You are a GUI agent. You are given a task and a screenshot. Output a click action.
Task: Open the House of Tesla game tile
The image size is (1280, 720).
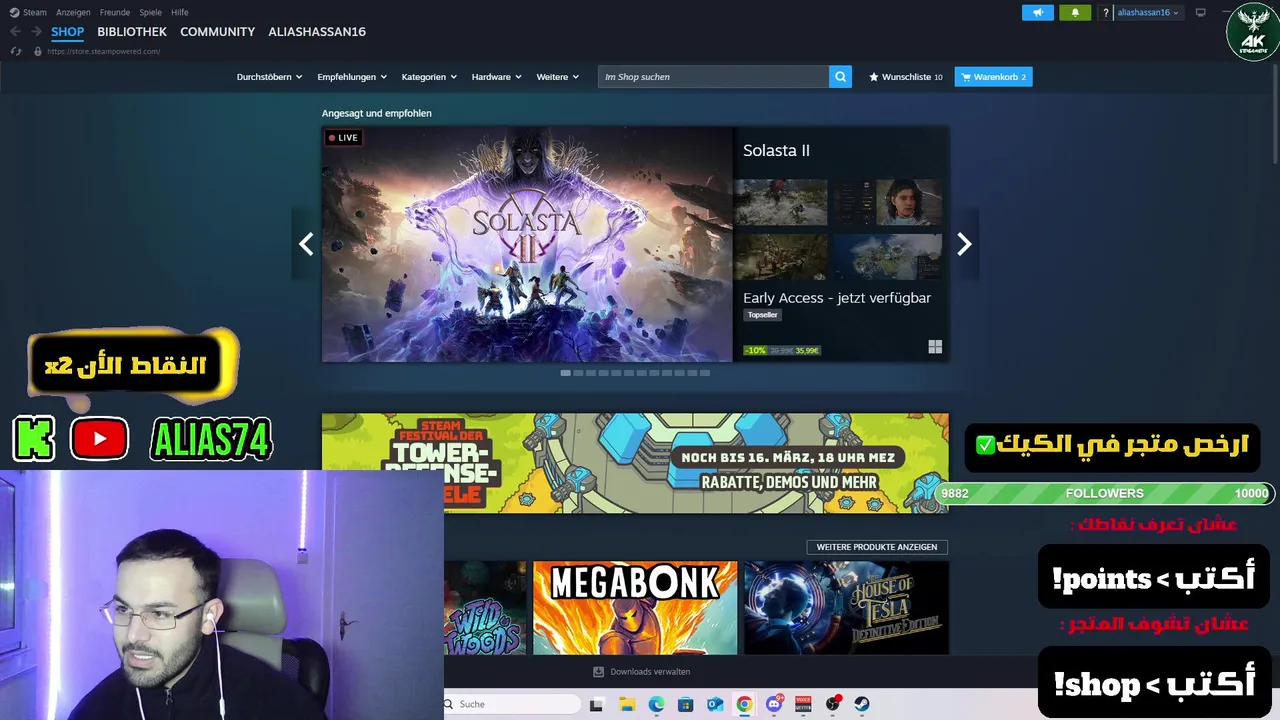(846, 608)
